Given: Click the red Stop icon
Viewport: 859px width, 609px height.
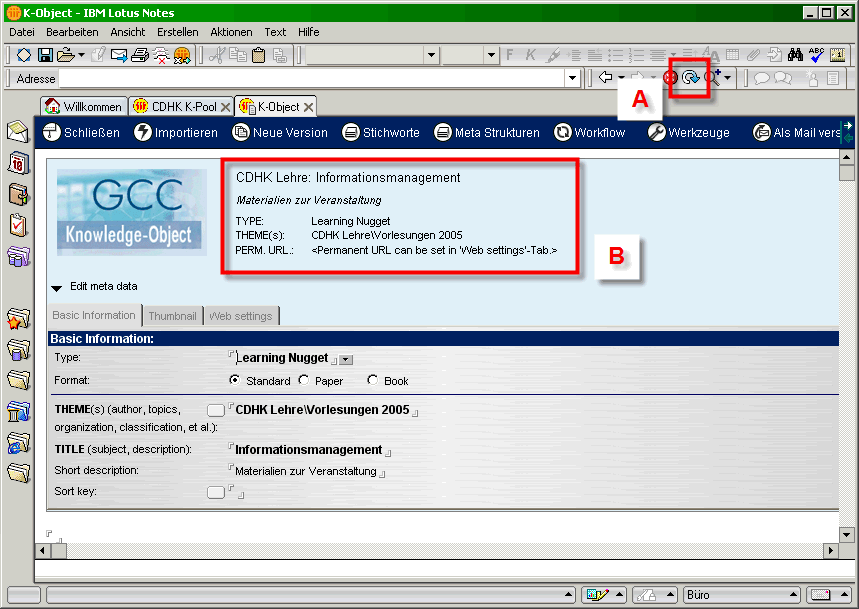Looking at the screenshot, I should pyautogui.click(x=671, y=78).
